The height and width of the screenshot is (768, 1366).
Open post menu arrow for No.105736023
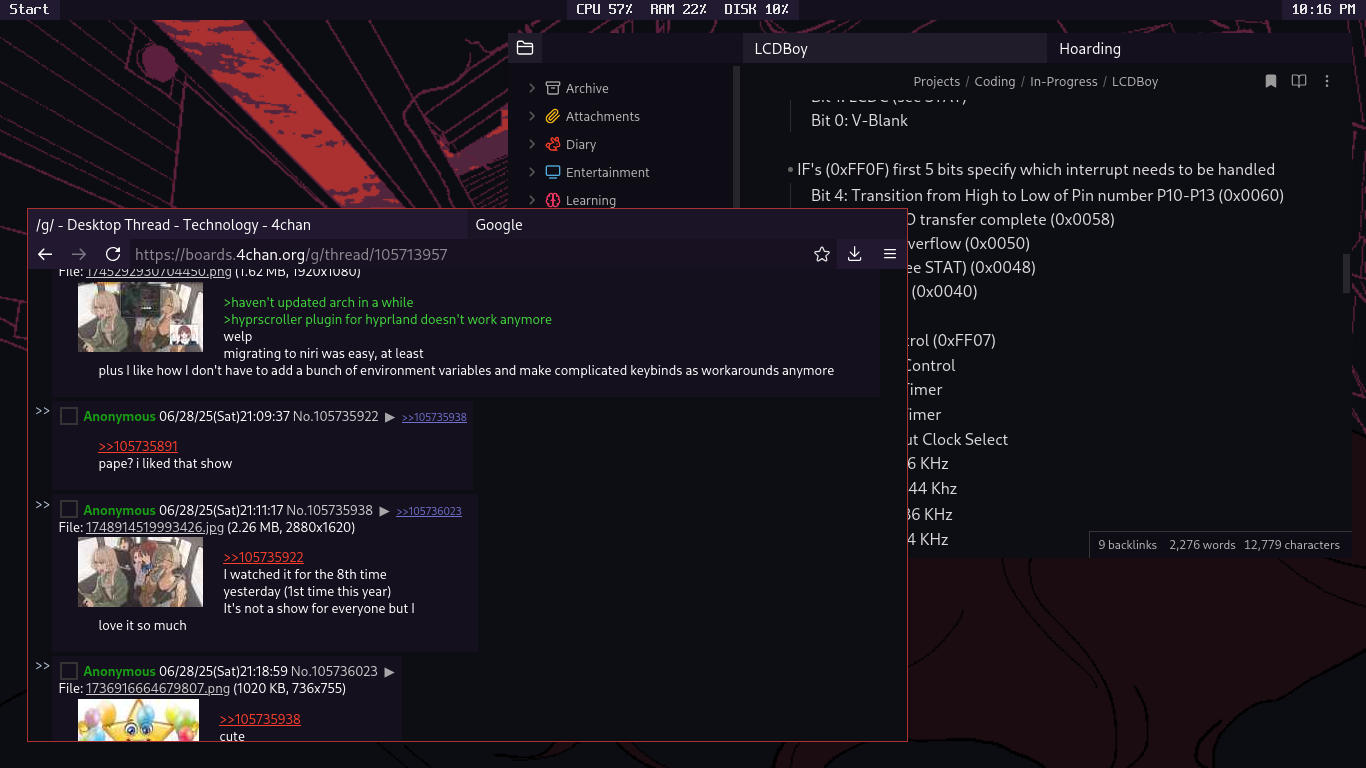pyautogui.click(x=389, y=672)
